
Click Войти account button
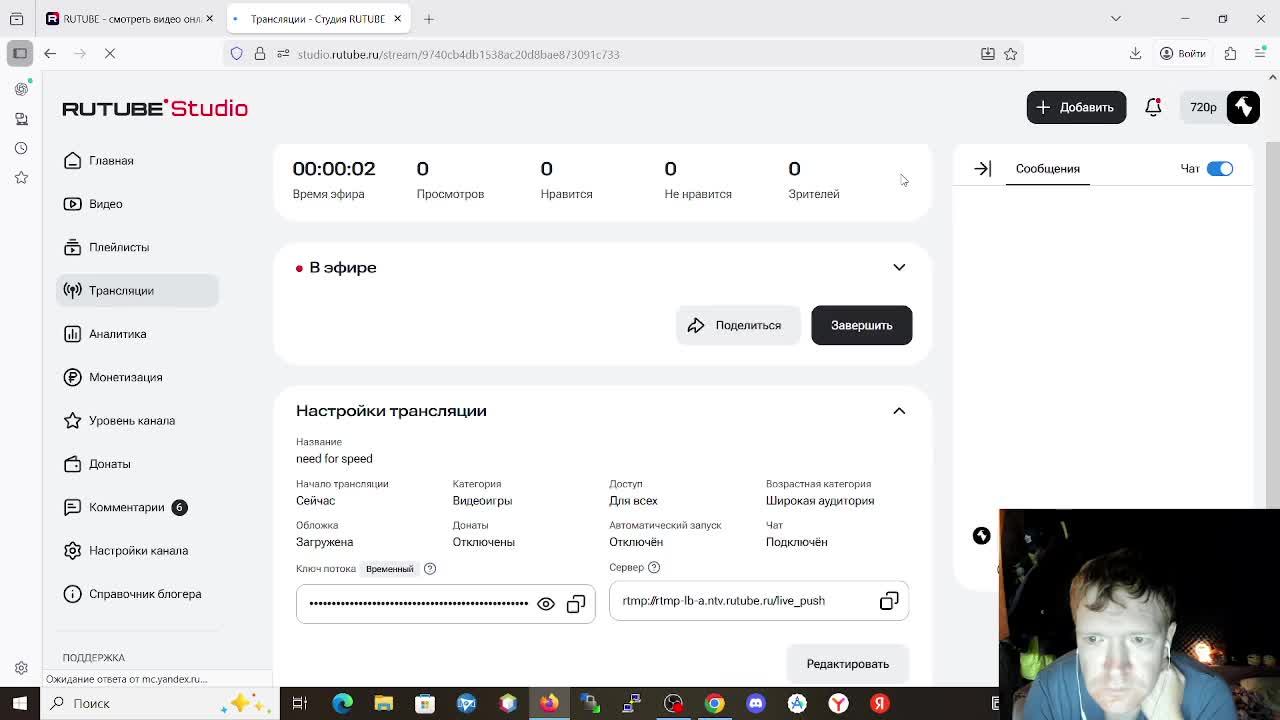tap(1182, 54)
